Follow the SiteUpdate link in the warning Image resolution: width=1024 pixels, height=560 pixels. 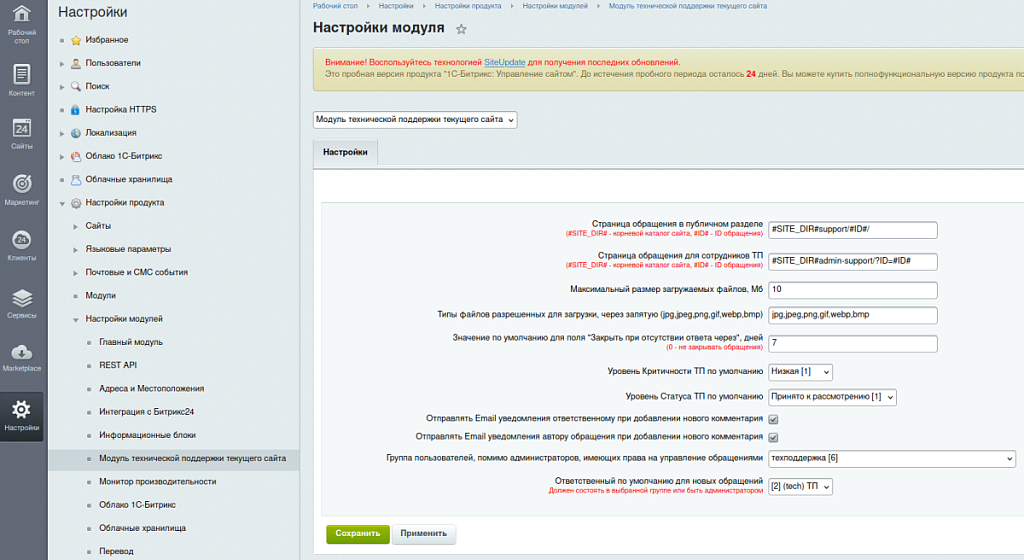pos(504,62)
